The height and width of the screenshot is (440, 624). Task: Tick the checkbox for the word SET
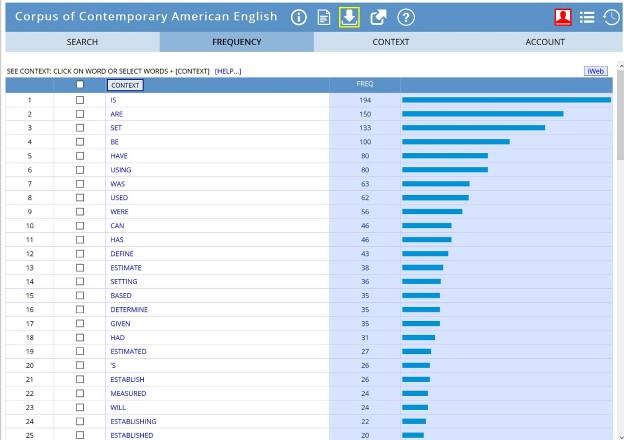tap(80, 128)
